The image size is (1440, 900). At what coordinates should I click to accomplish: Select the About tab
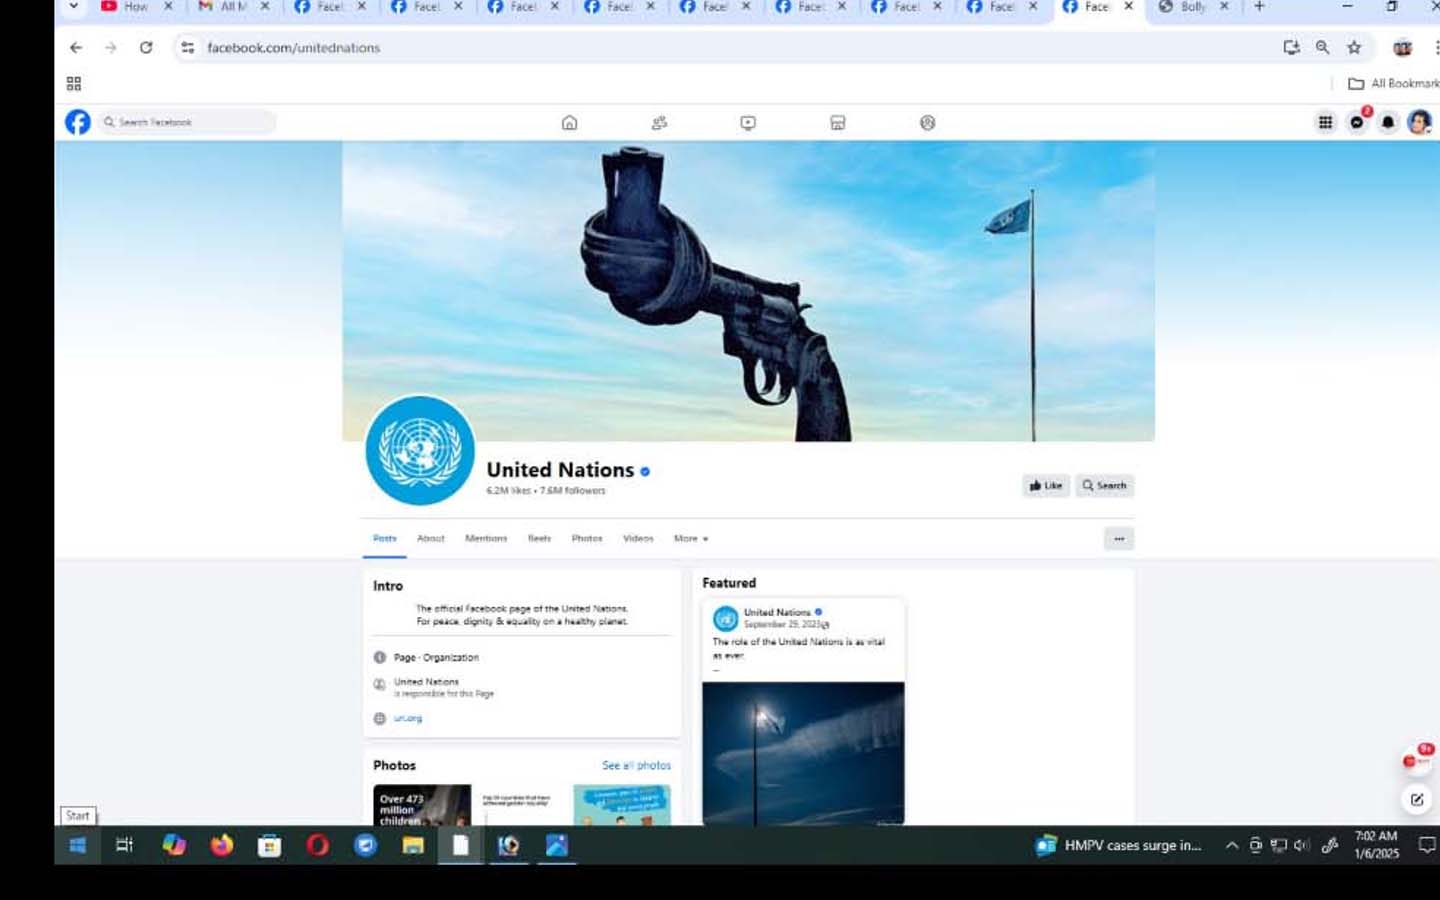coord(431,538)
